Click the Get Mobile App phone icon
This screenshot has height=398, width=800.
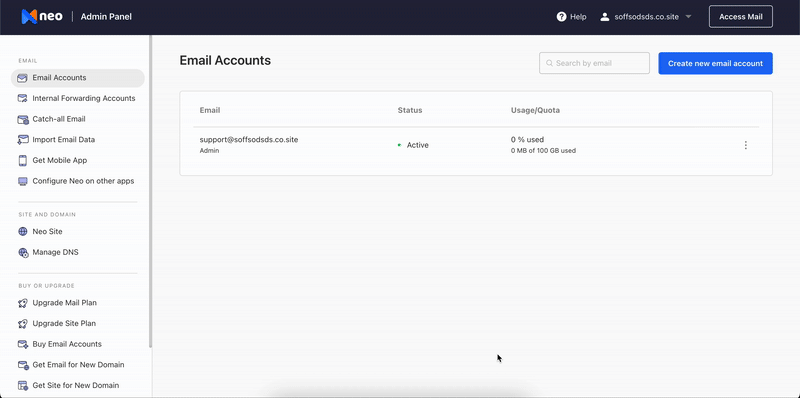pos(22,160)
